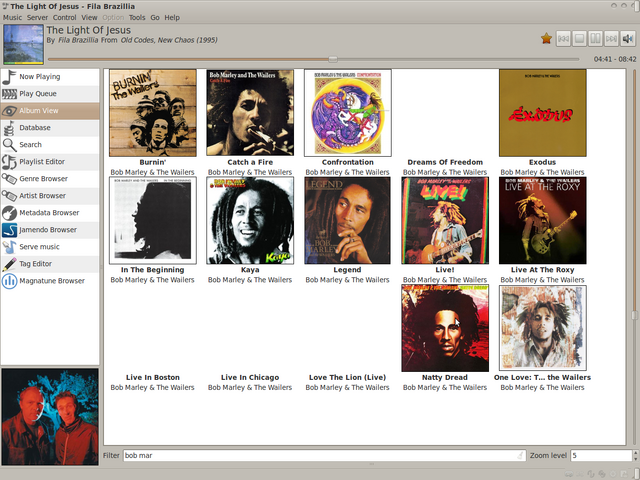The image size is (640, 480).
Task: Open the Tools menu
Action: (137, 18)
